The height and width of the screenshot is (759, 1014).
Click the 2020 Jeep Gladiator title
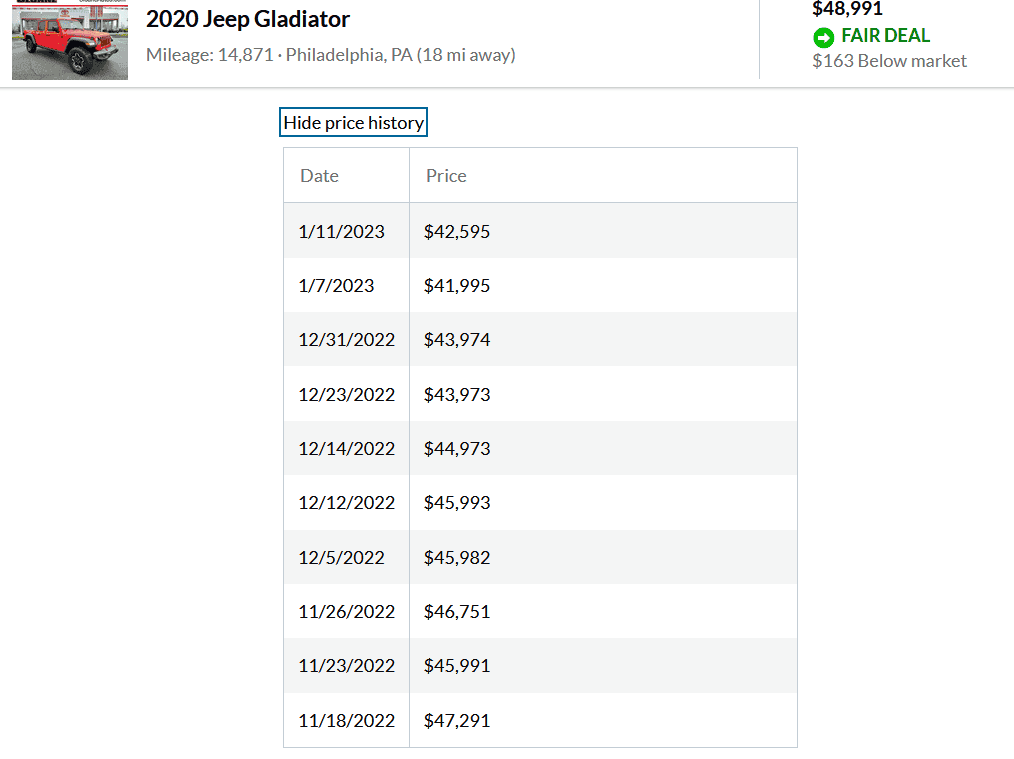(248, 19)
